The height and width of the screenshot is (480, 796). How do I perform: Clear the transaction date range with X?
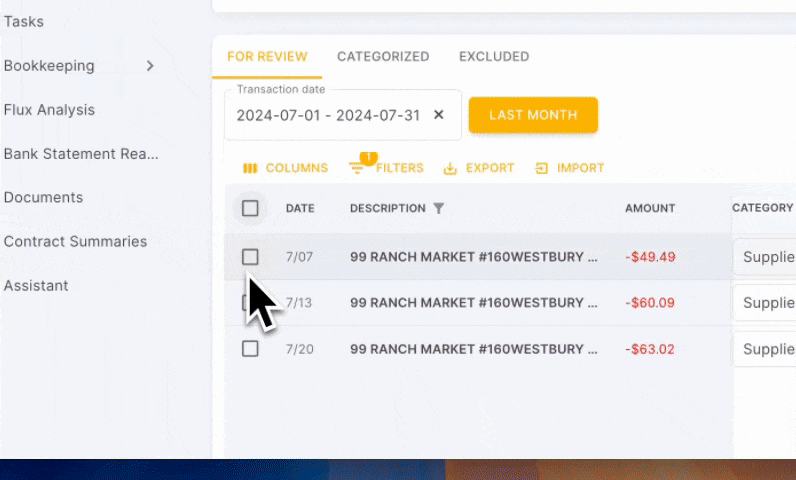point(438,115)
